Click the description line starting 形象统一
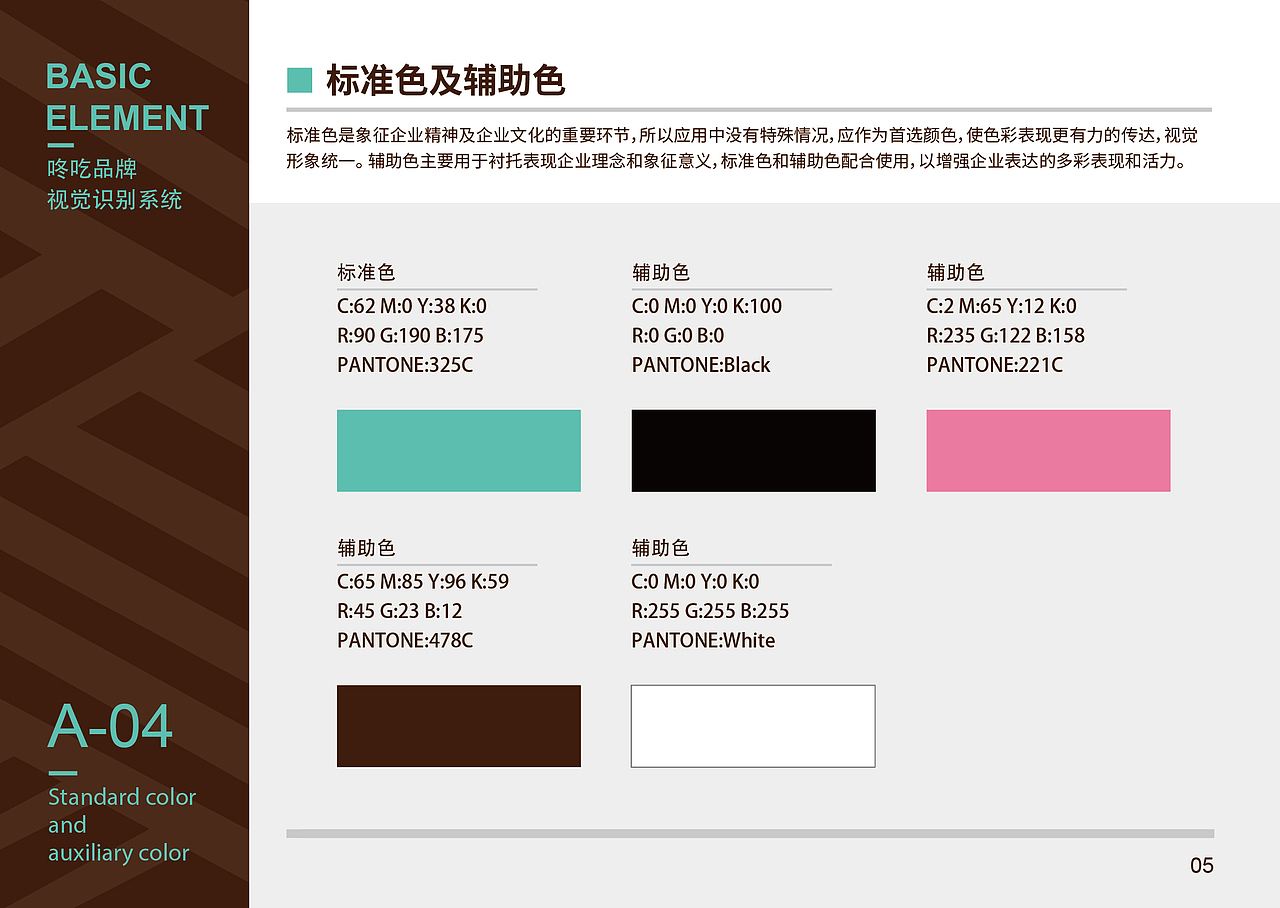 point(738,161)
